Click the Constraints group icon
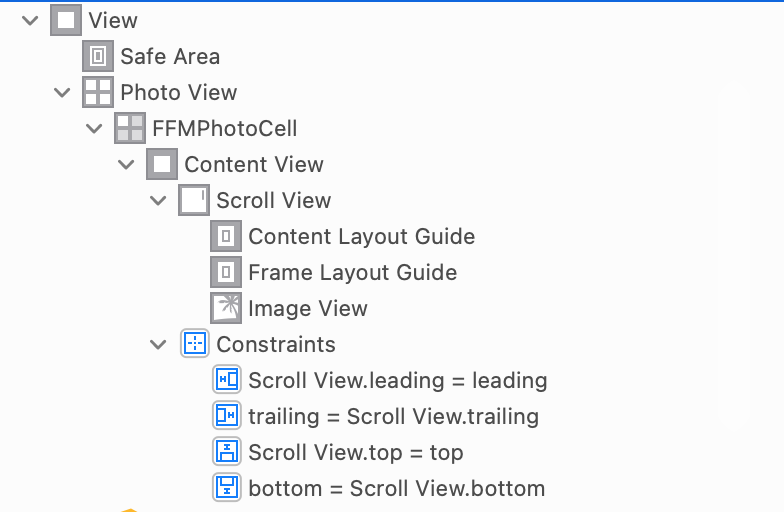This screenshot has height=512, width=784. [x=194, y=344]
